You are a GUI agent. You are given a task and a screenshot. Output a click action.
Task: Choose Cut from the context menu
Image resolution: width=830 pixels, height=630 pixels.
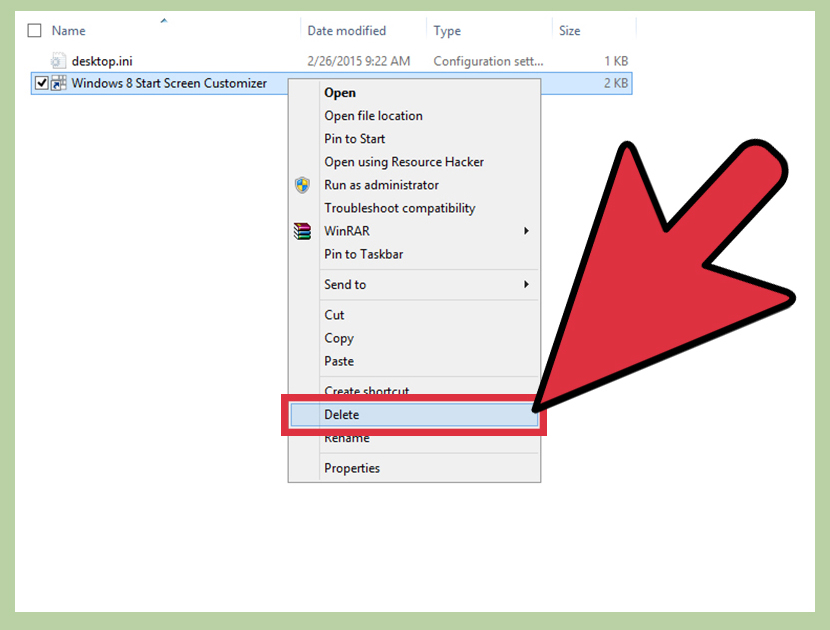[414, 315]
